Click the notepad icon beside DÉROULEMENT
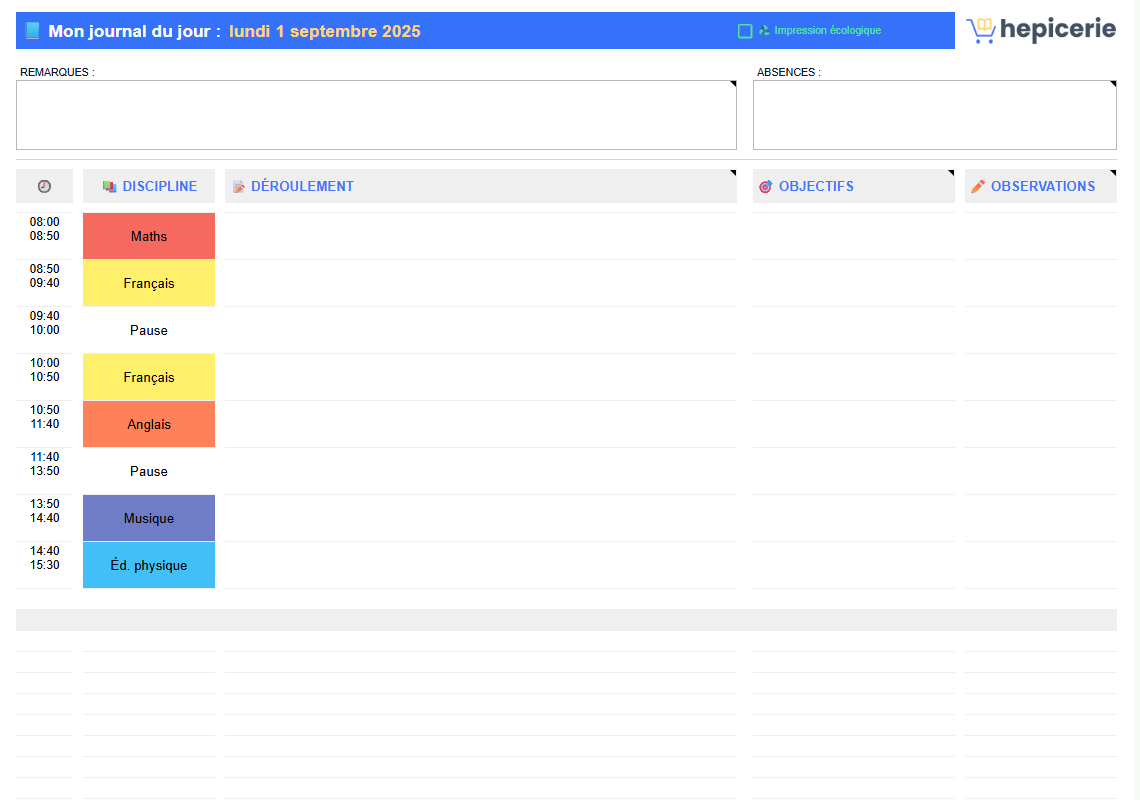1140x800 pixels. [x=239, y=187]
